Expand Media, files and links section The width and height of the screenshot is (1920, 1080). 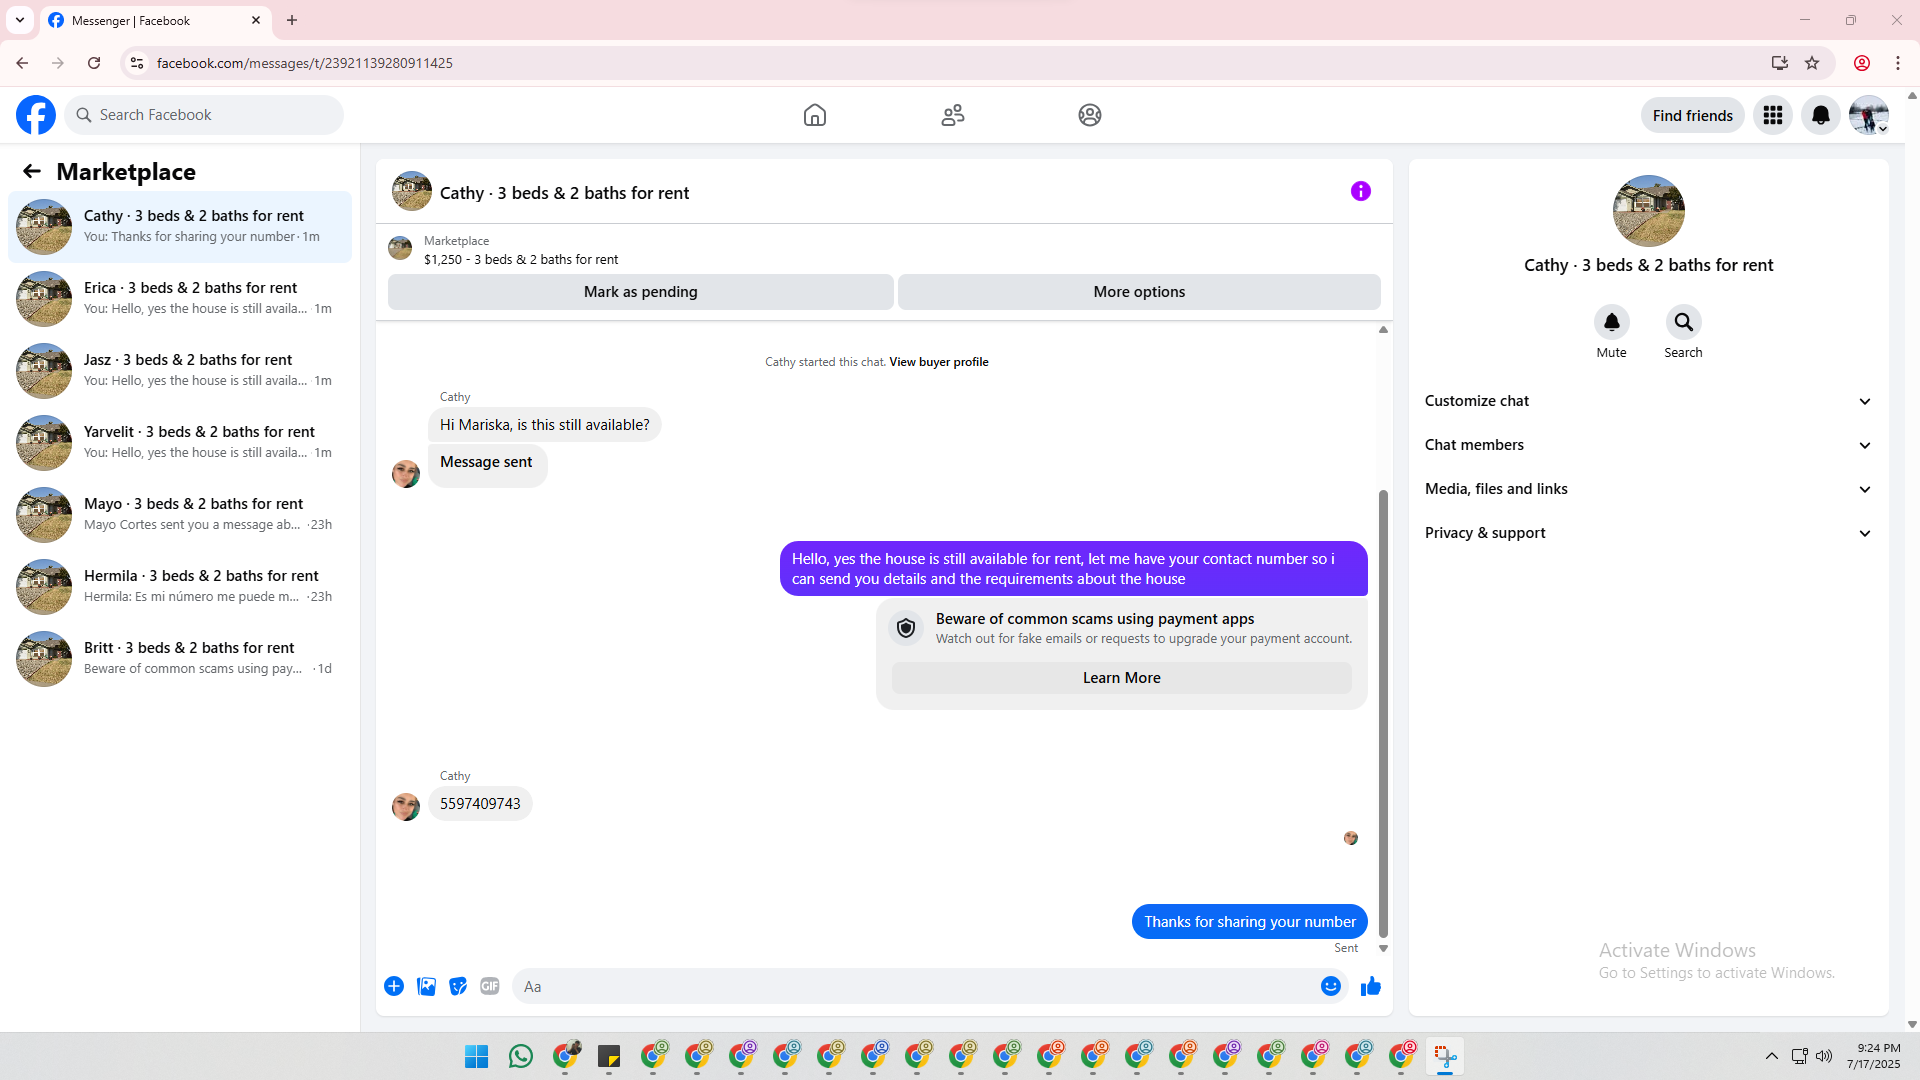click(1649, 489)
